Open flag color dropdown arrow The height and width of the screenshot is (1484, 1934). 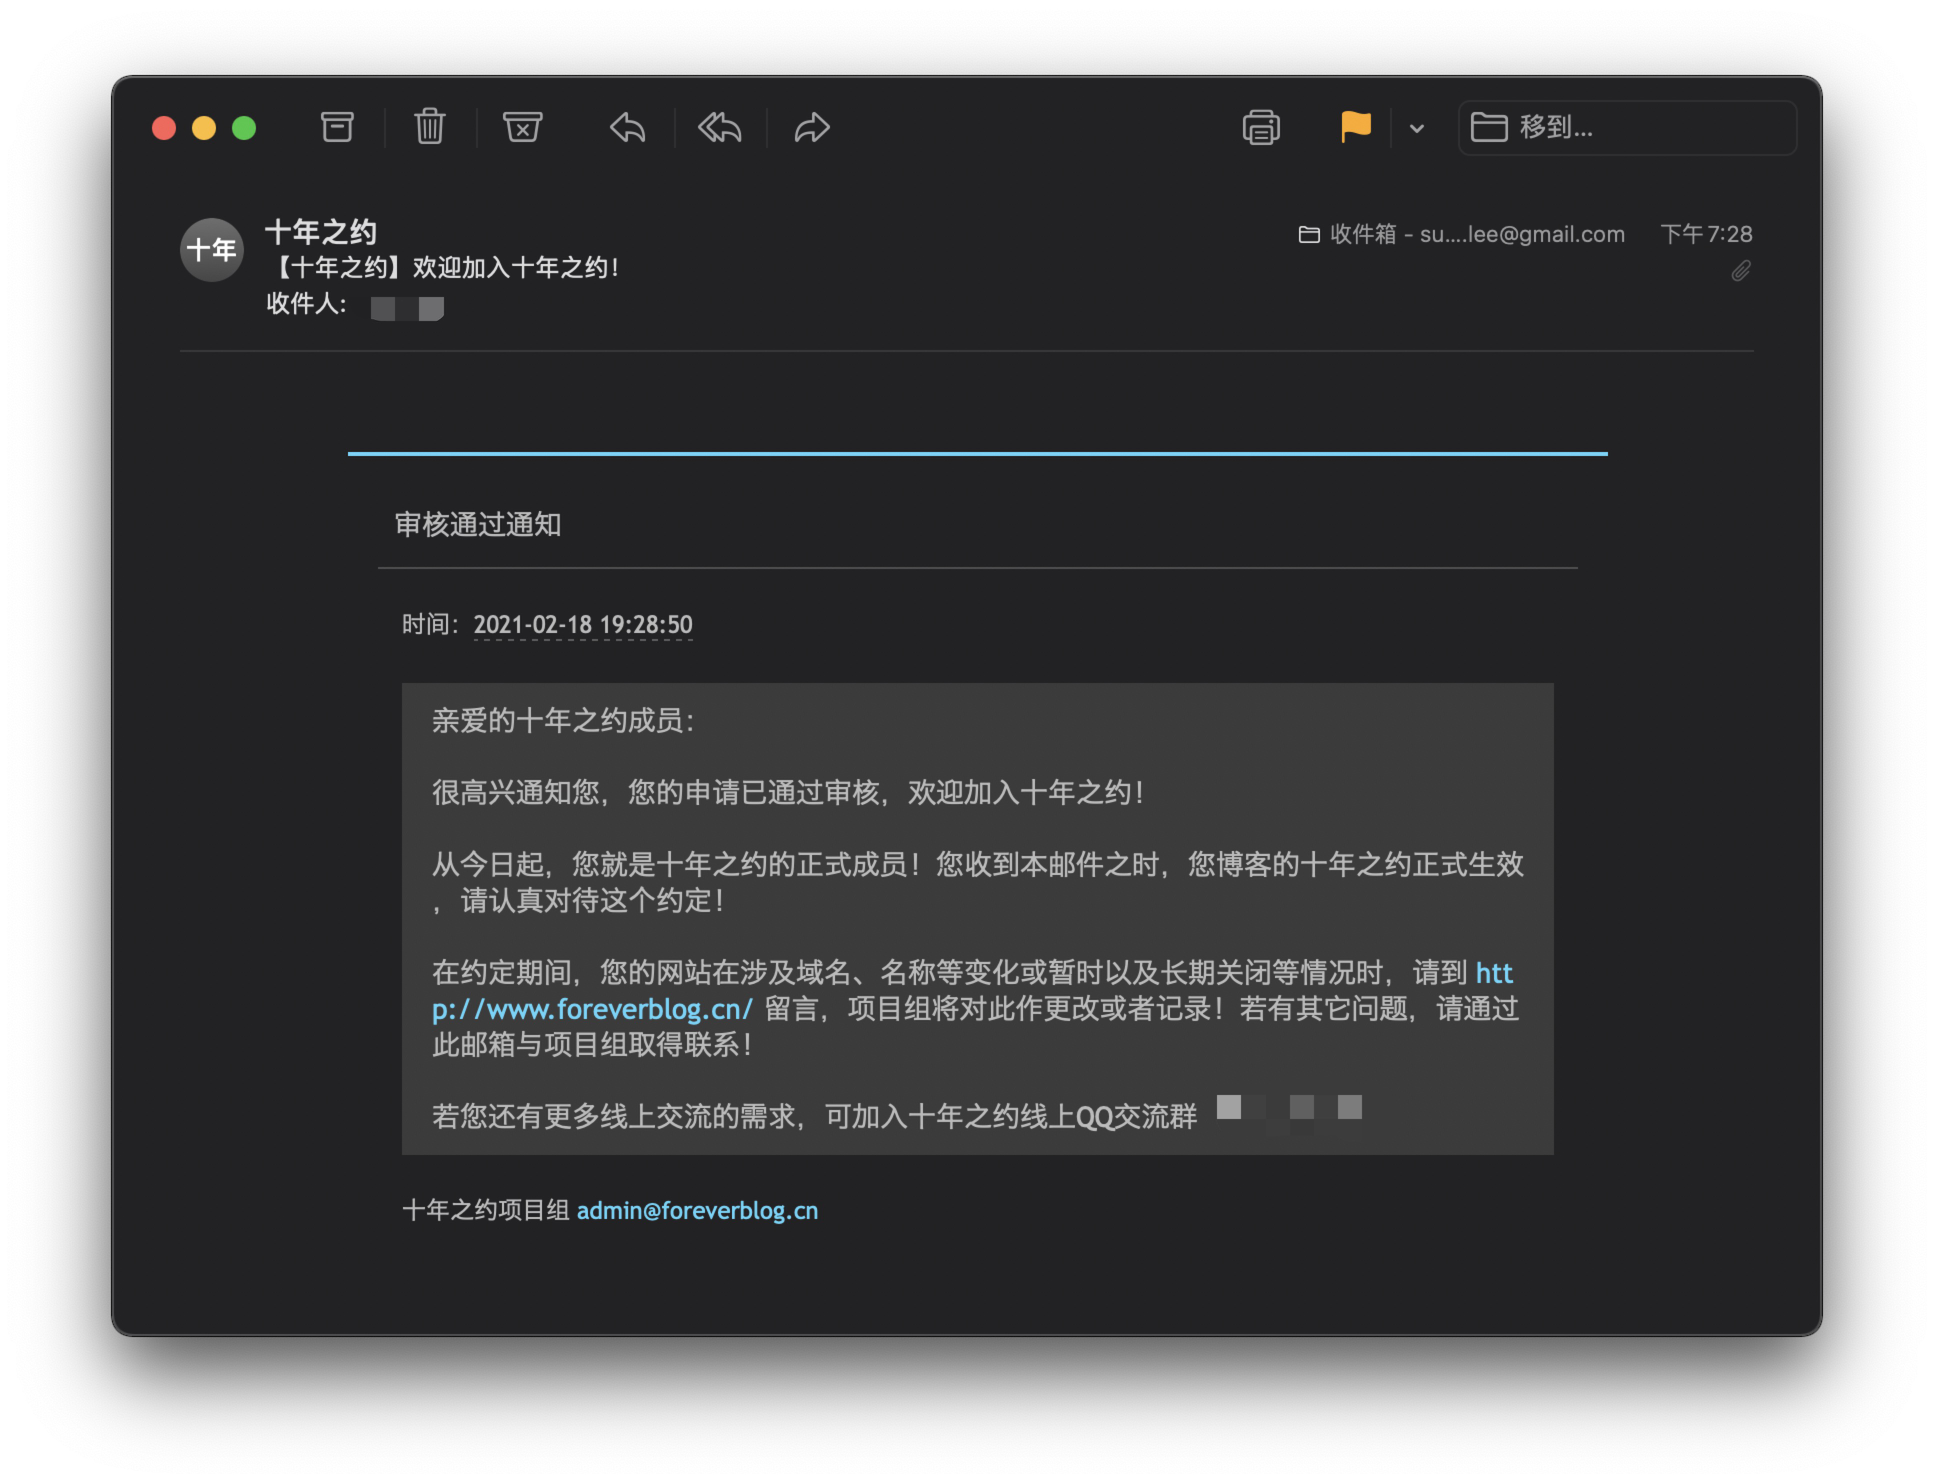click(1417, 128)
